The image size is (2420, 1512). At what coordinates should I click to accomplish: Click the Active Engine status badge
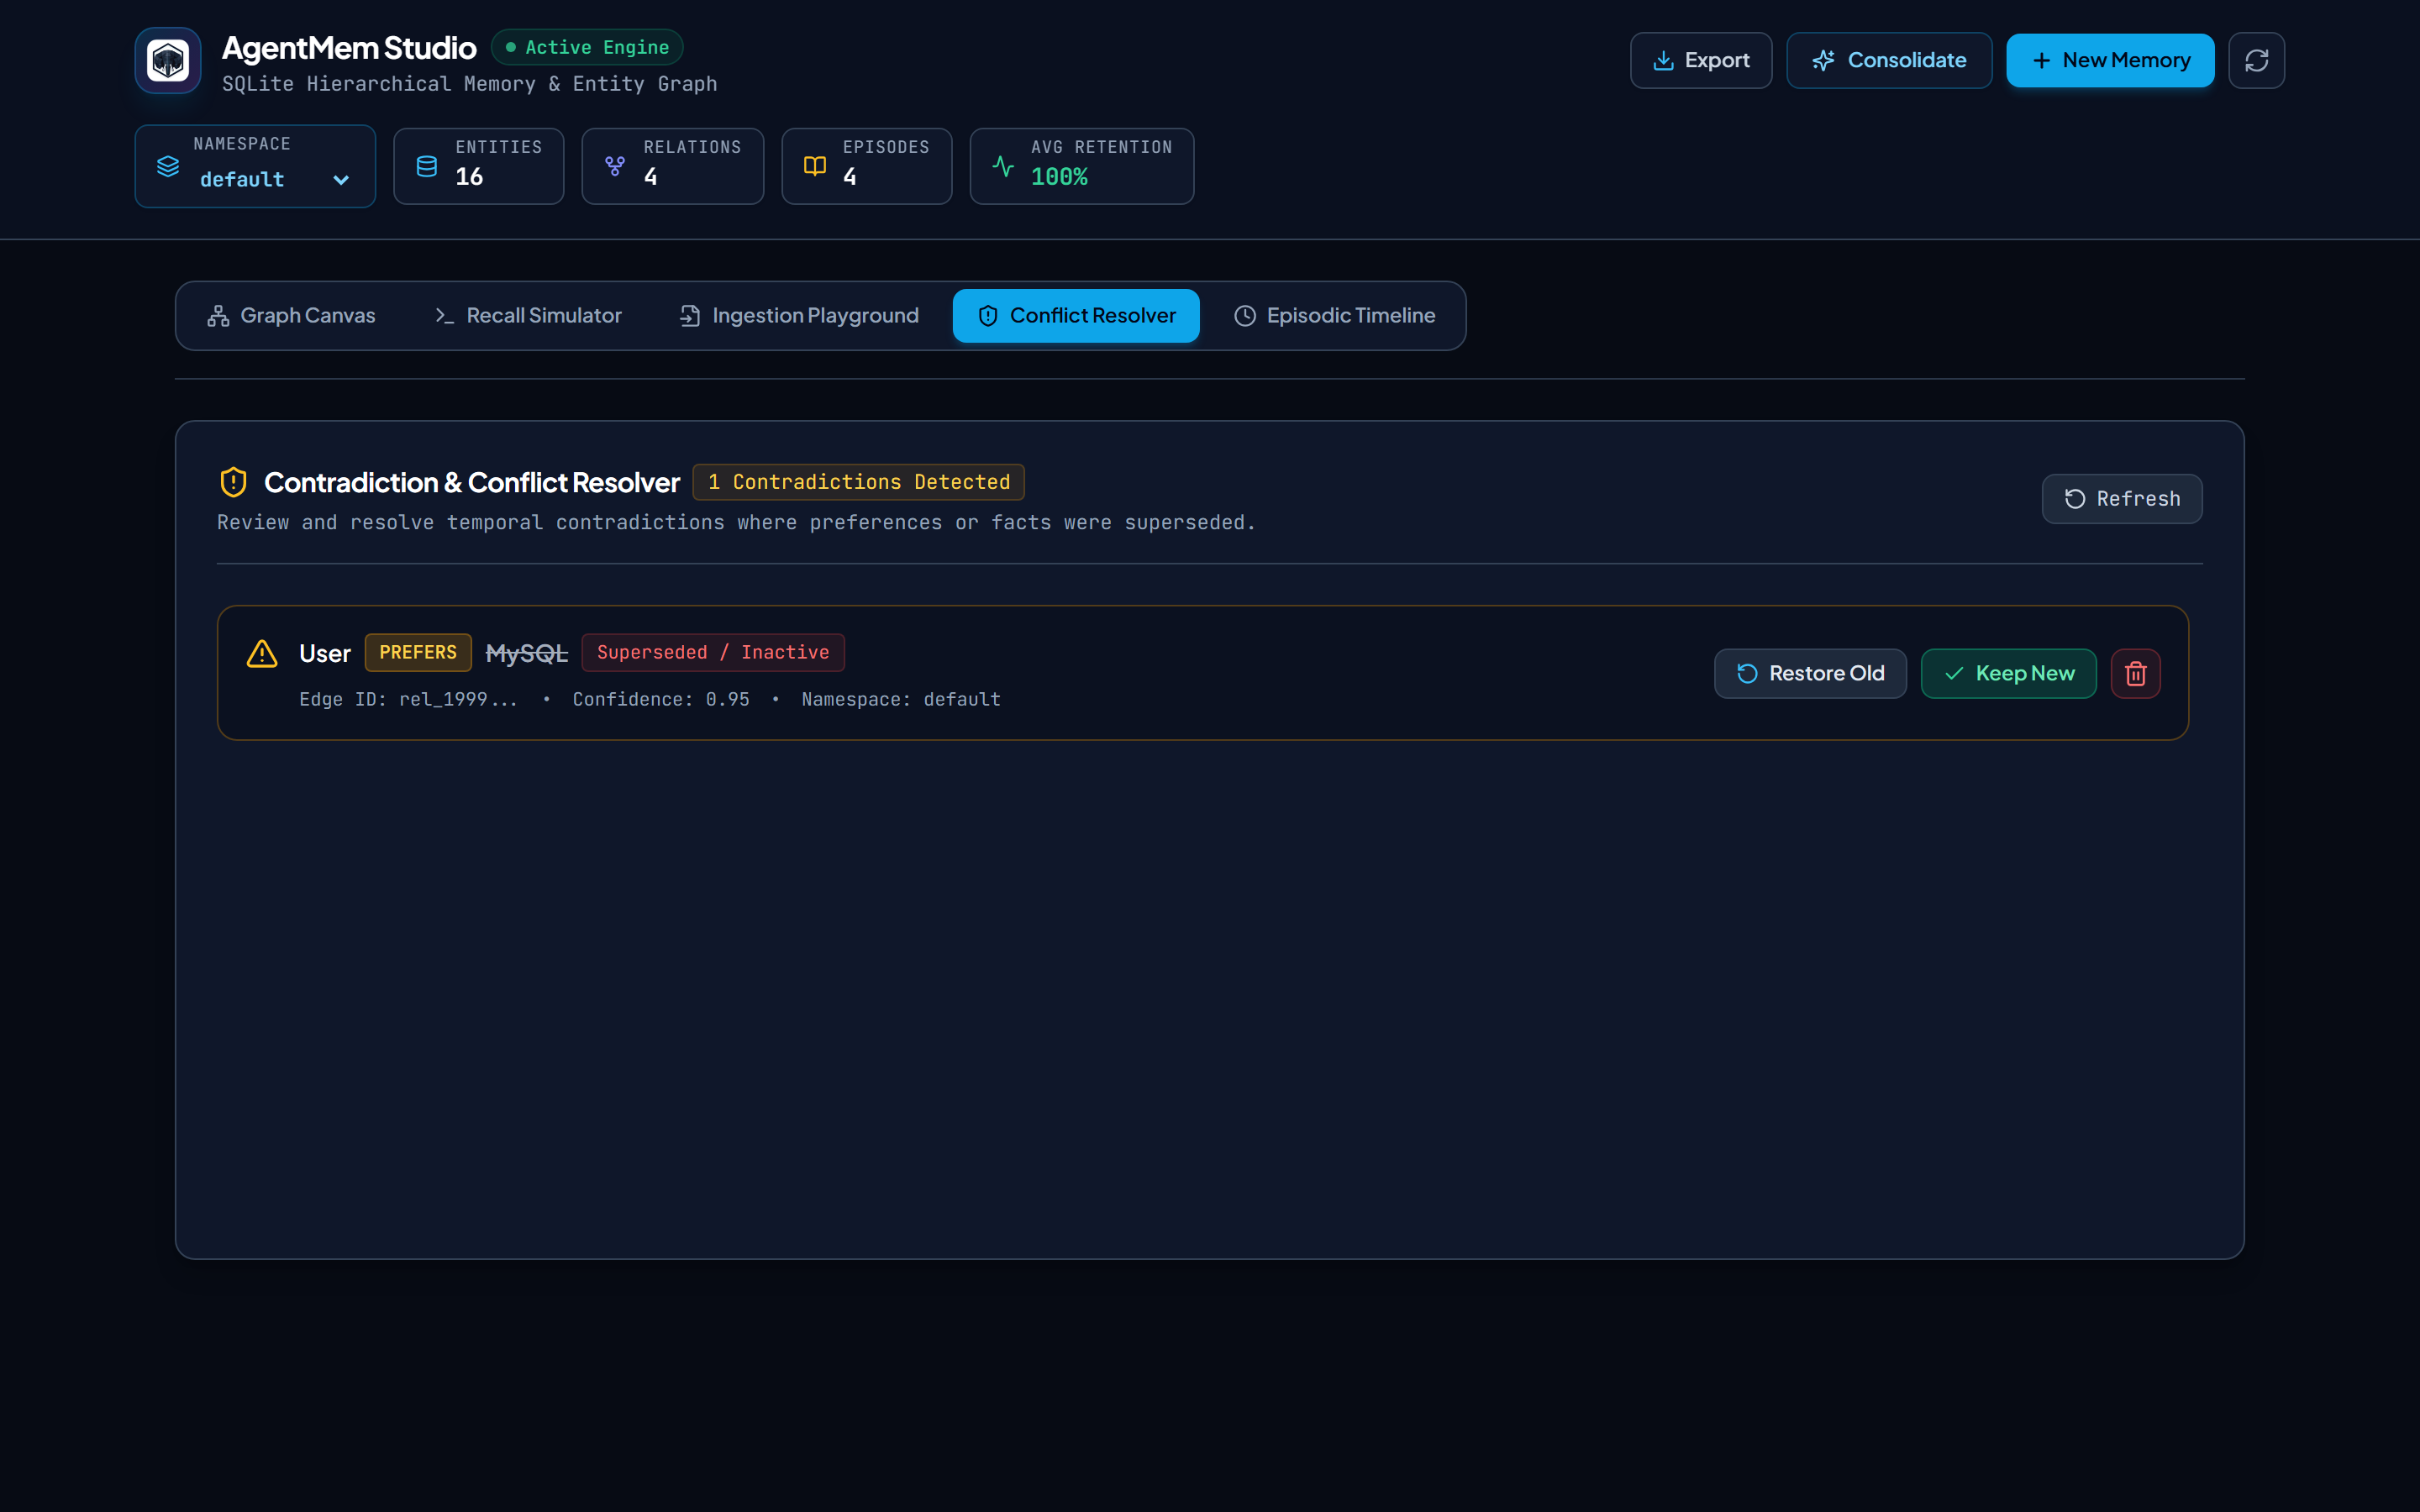point(587,47)
